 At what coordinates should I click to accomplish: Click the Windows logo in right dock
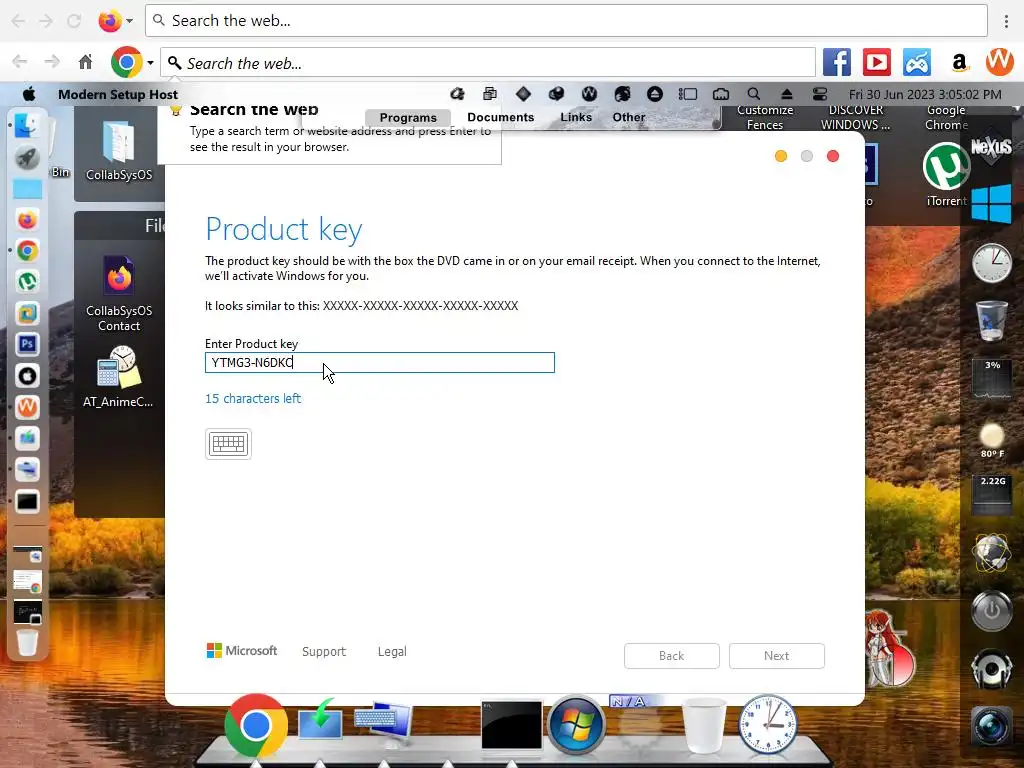(991, 203)
